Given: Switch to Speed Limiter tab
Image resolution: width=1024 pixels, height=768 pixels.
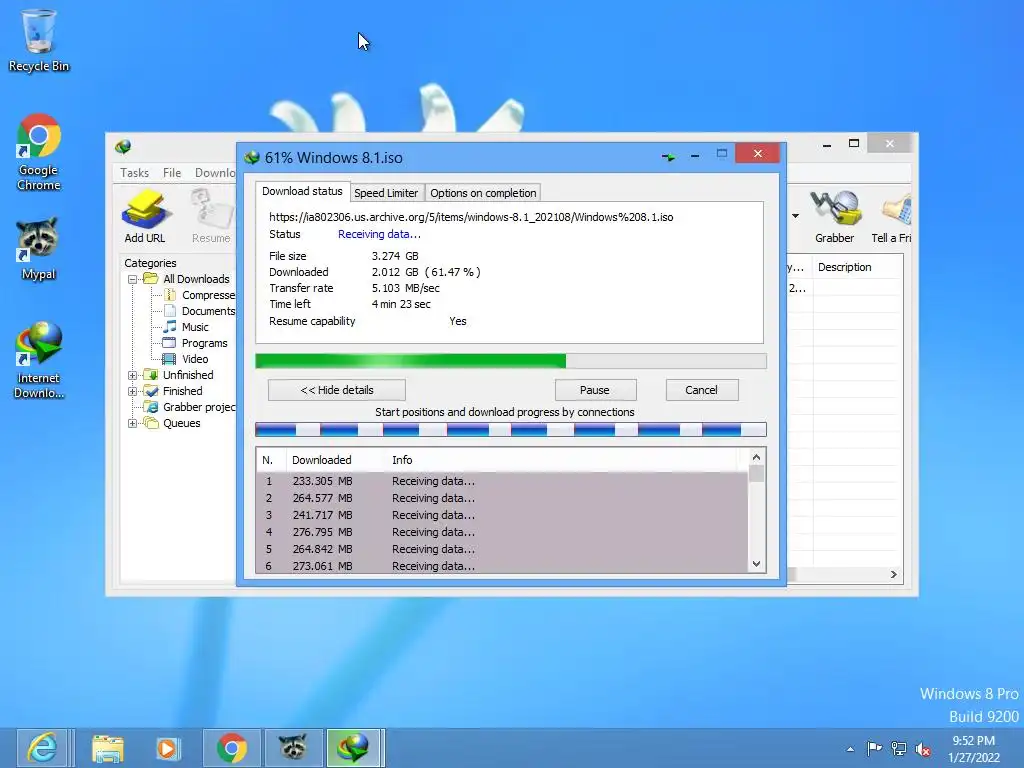Looking at the screenshot, I should [x=386, y=193].
